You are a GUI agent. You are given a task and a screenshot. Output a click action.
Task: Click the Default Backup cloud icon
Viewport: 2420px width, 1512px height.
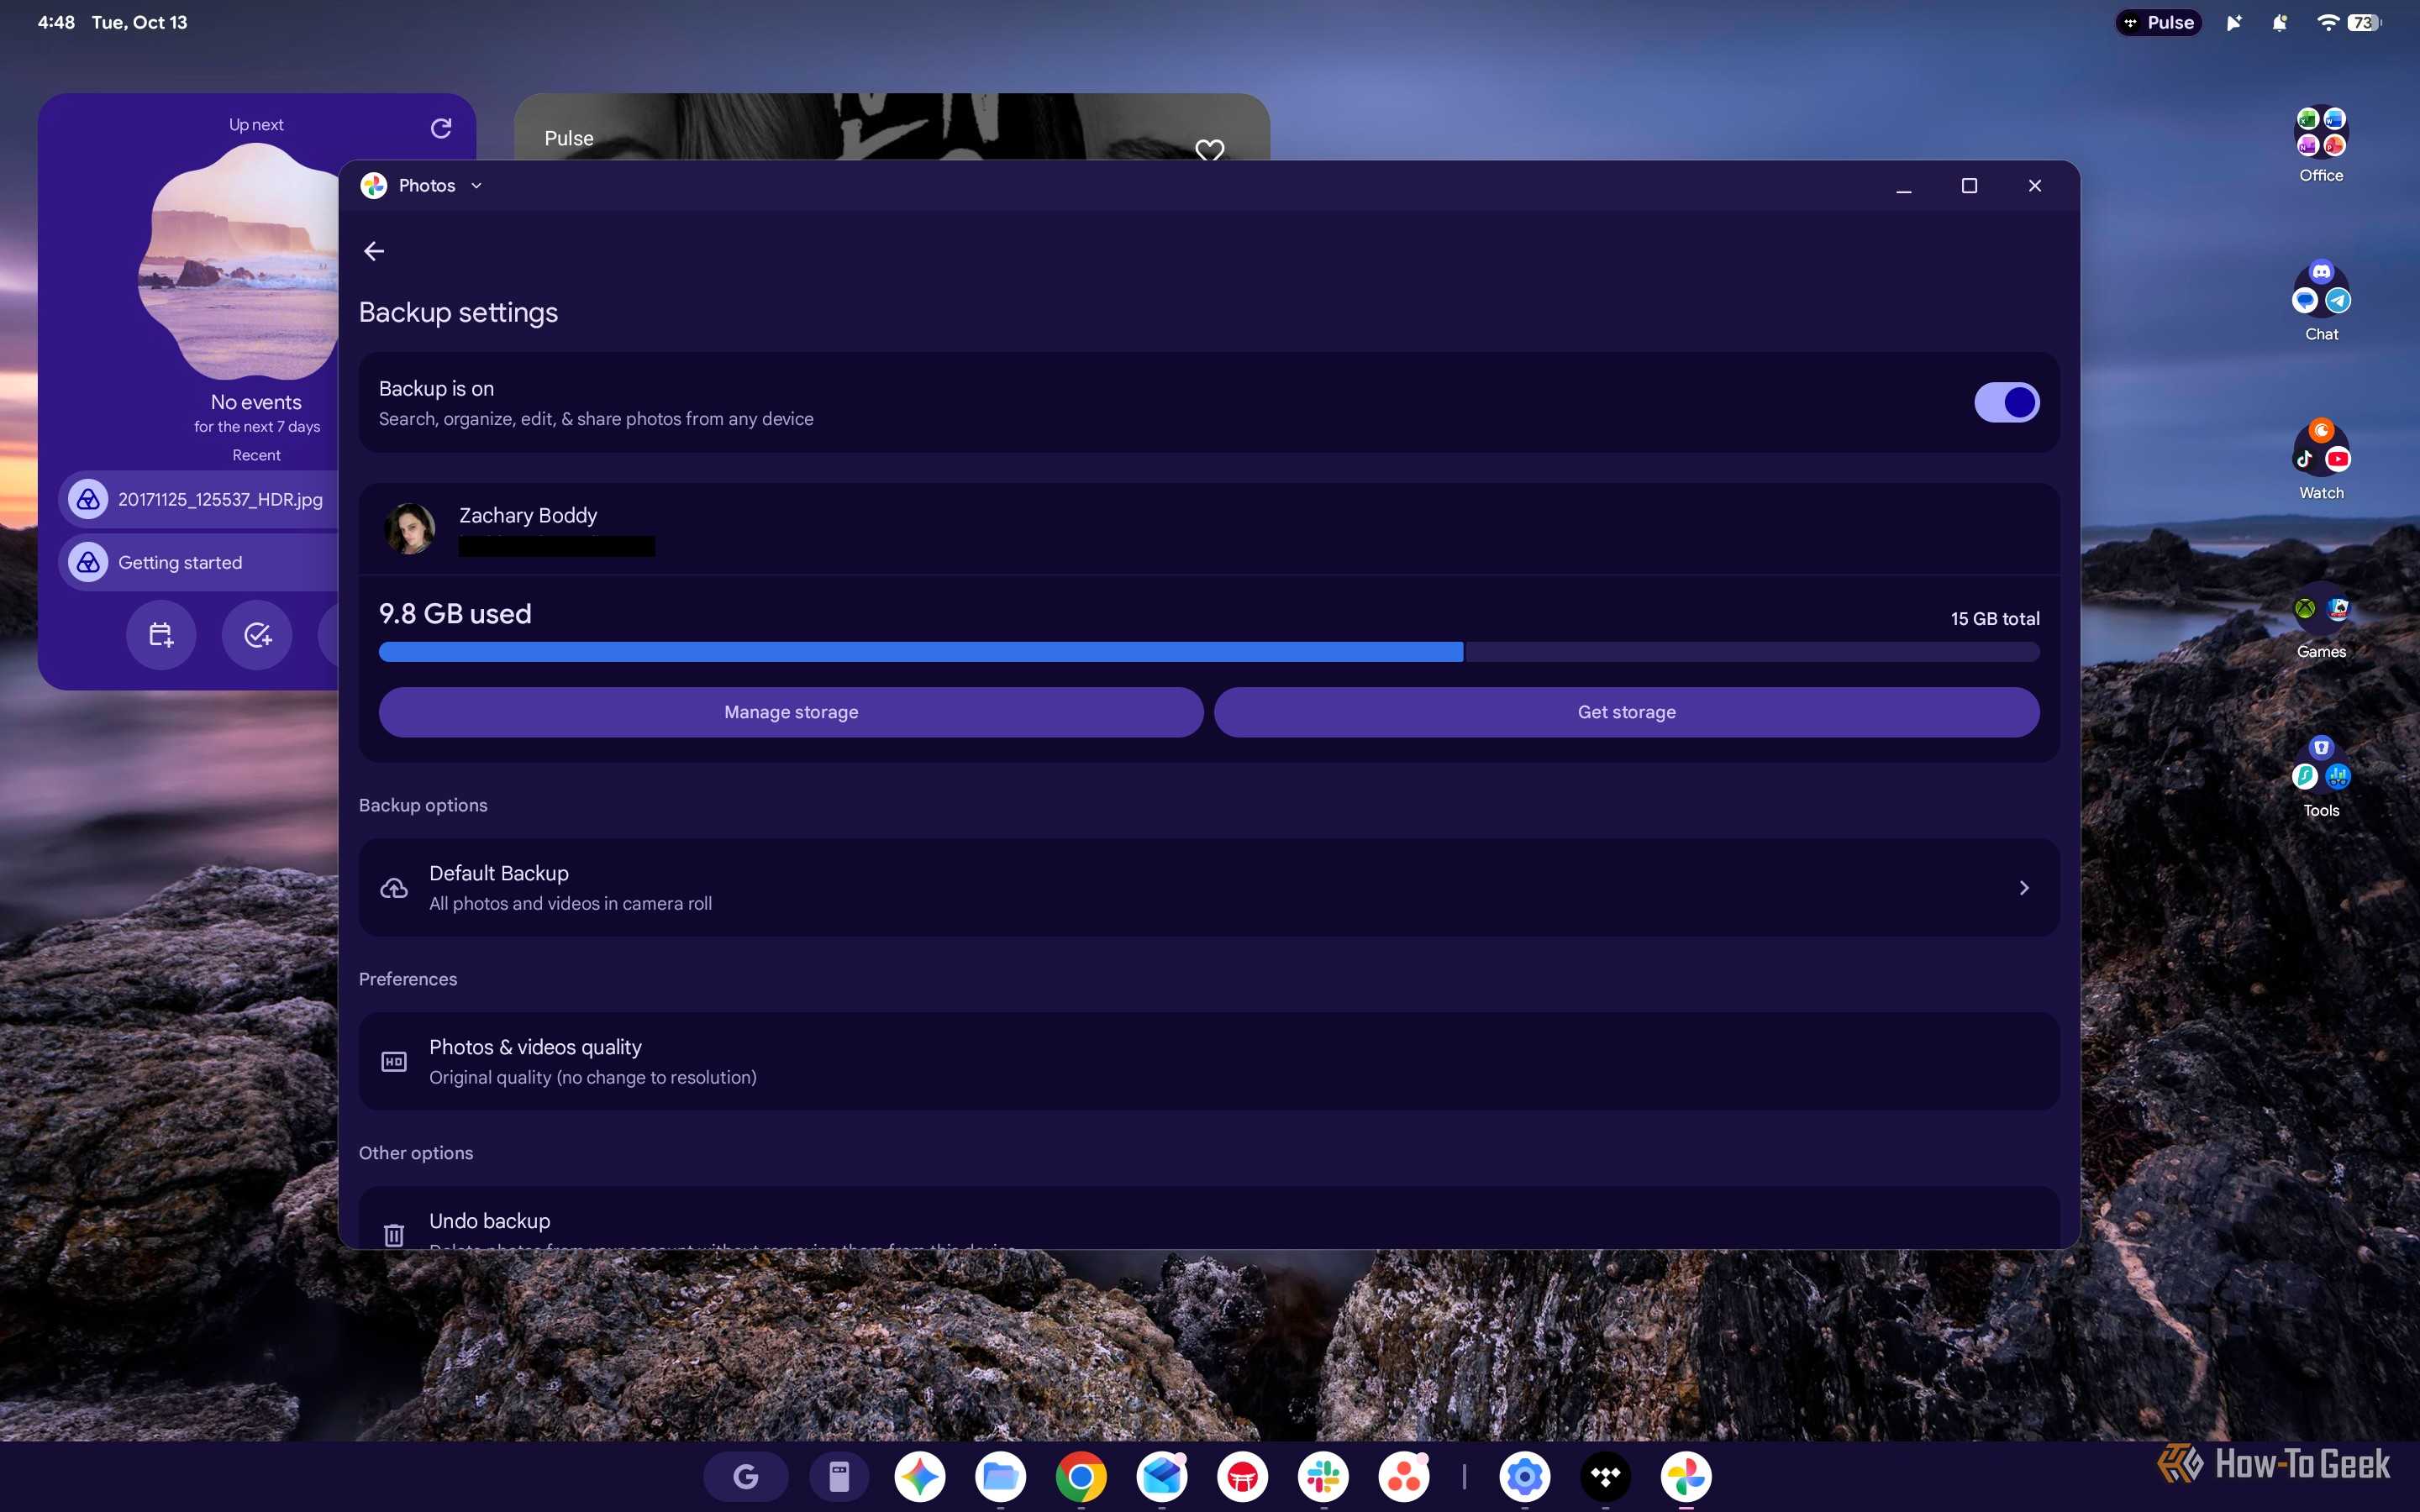(394, 888)
